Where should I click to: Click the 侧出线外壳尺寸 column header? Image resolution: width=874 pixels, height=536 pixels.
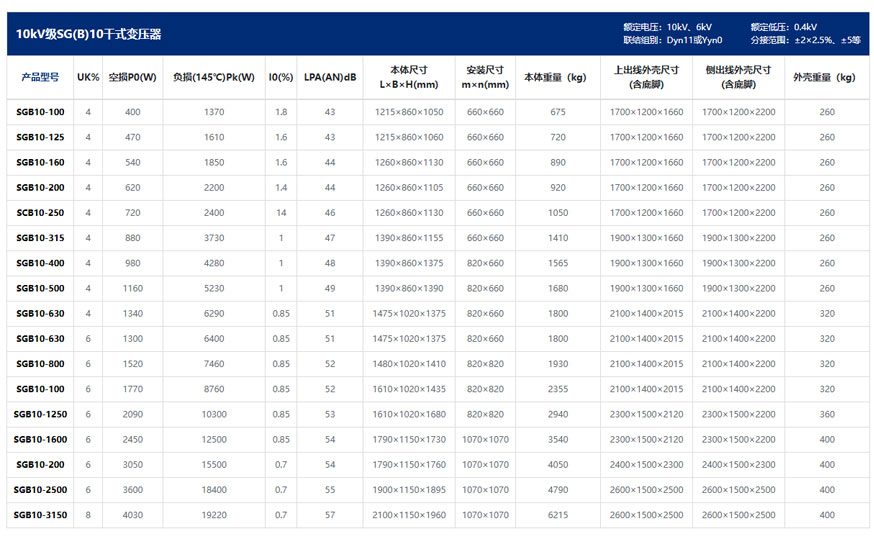click(x=738, y=78)
